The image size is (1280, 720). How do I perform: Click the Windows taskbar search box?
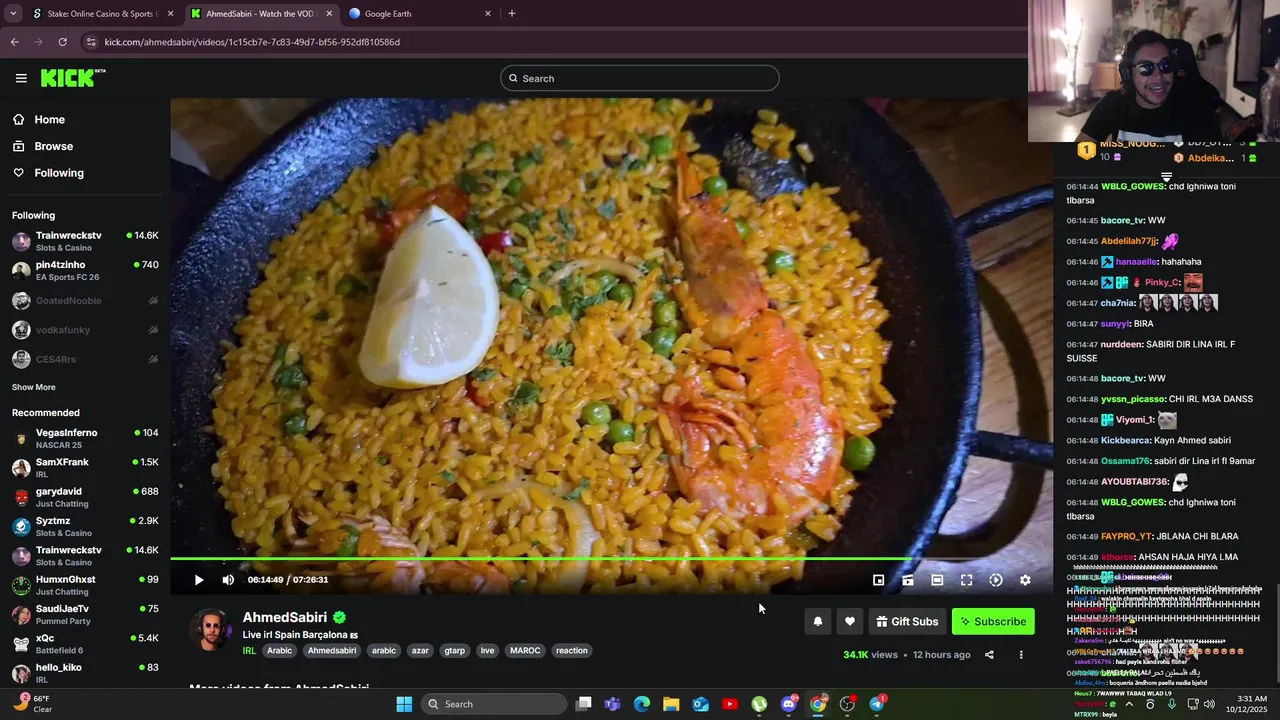[494, 704]
